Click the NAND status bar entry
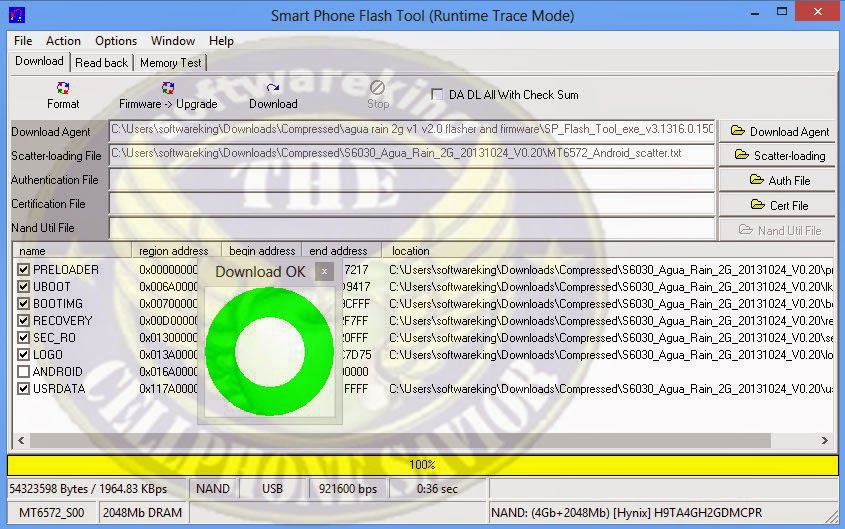 213,489
